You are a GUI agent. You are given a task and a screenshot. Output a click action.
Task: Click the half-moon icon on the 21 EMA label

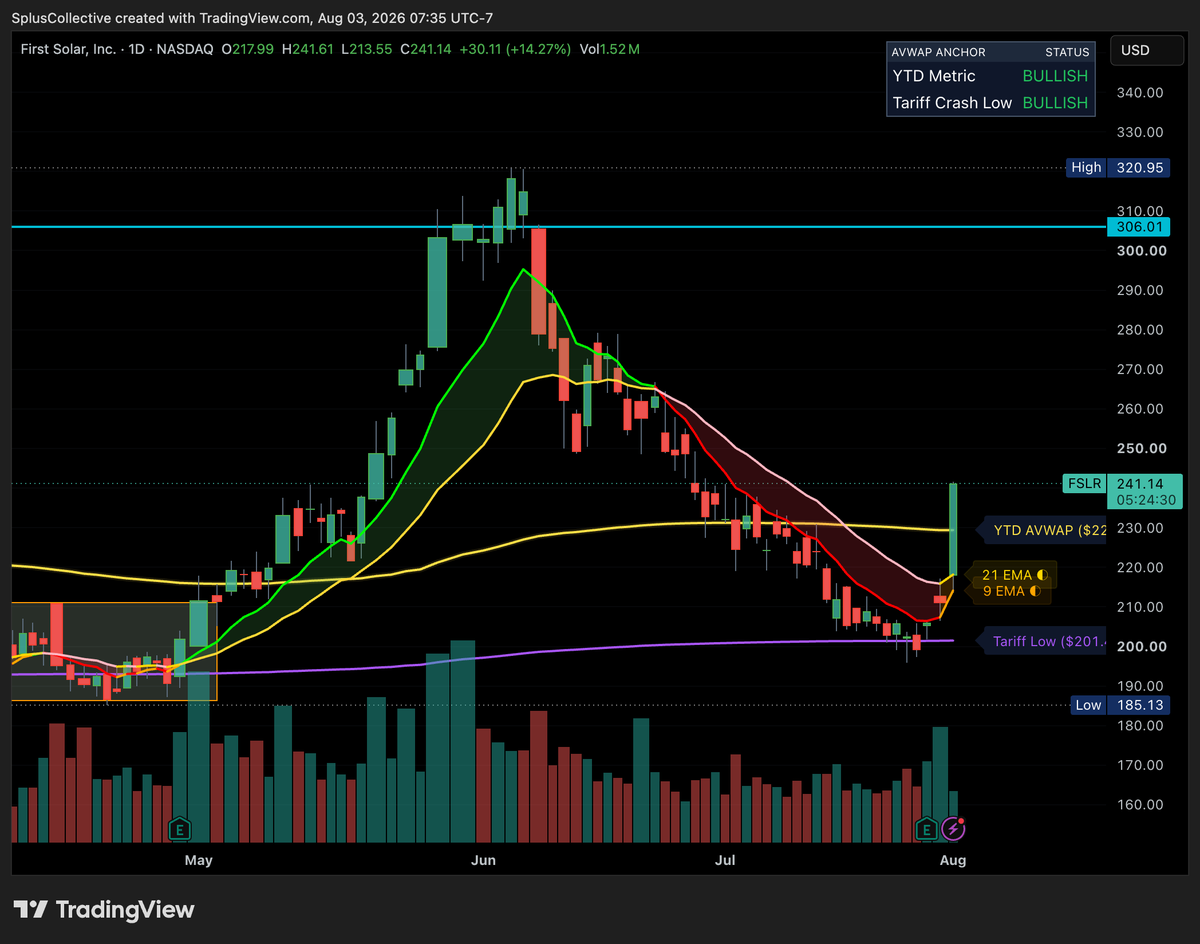click(1041, 574)
